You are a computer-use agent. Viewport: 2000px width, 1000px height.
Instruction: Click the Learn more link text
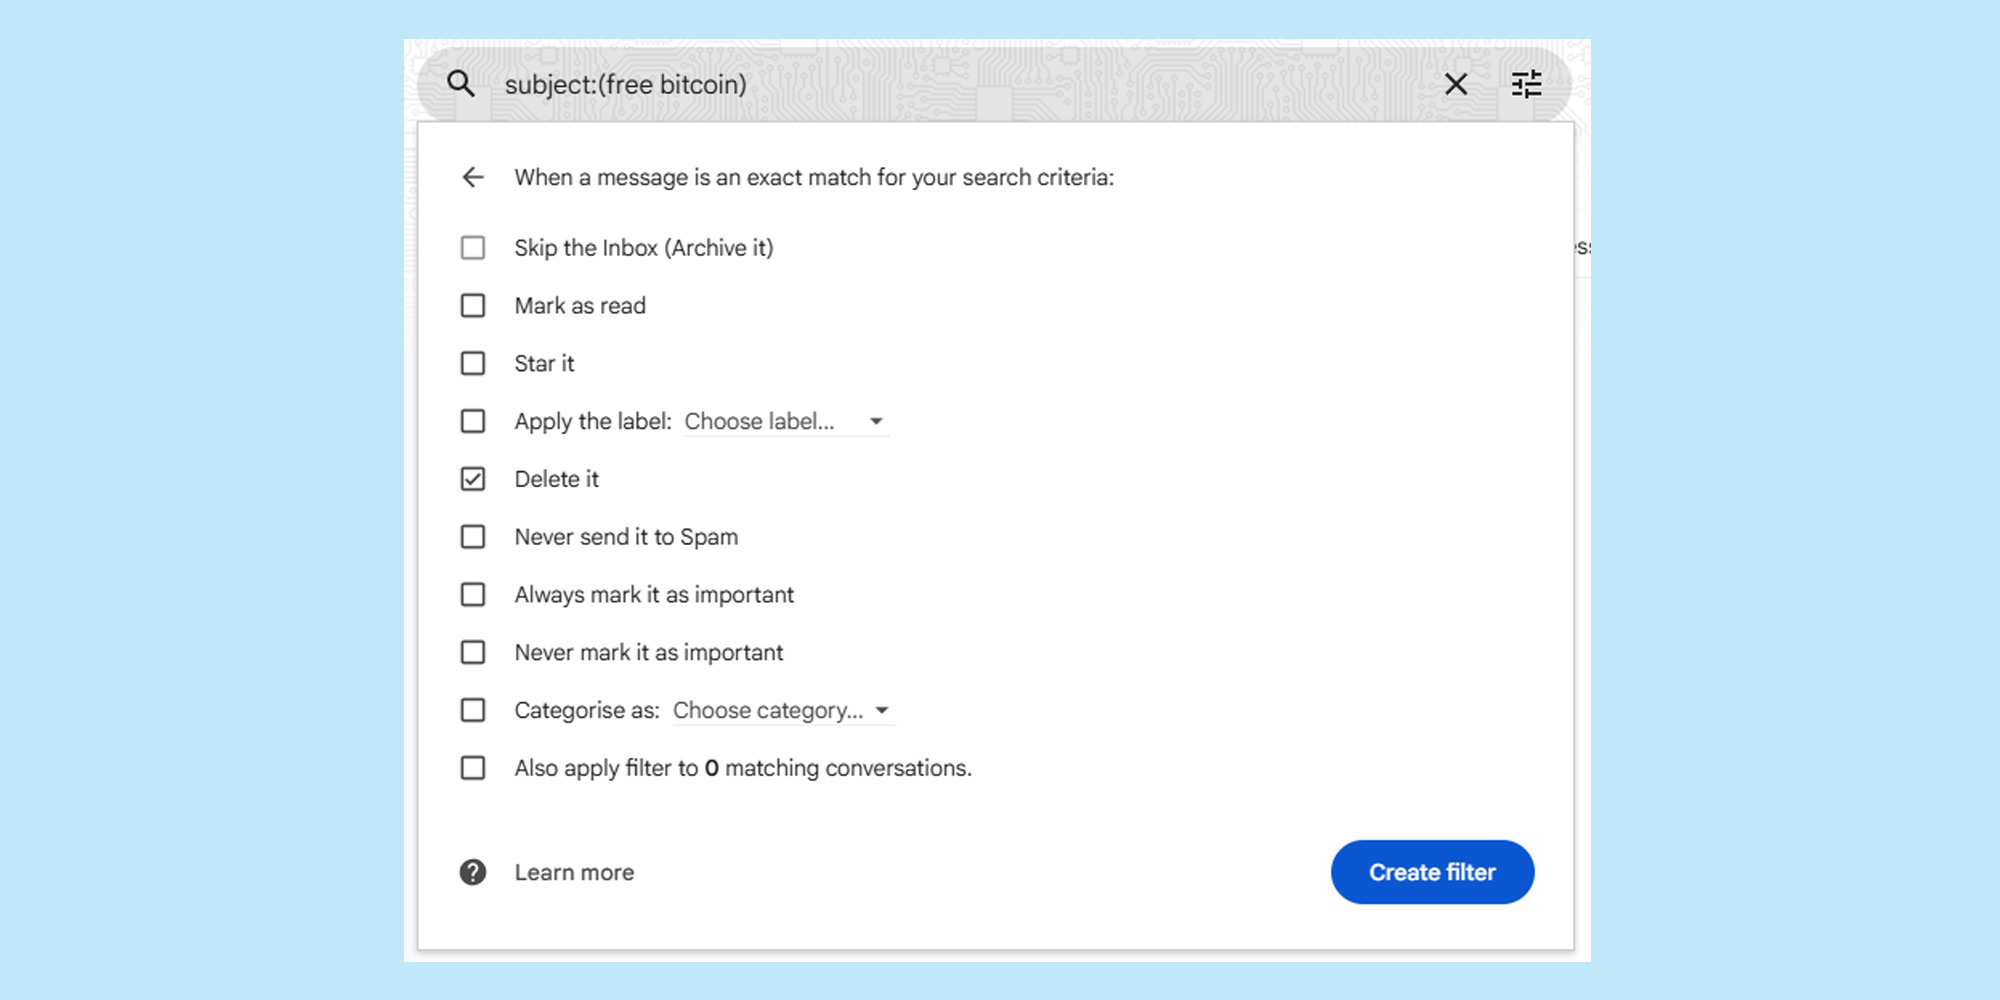[x=574, y=872]
